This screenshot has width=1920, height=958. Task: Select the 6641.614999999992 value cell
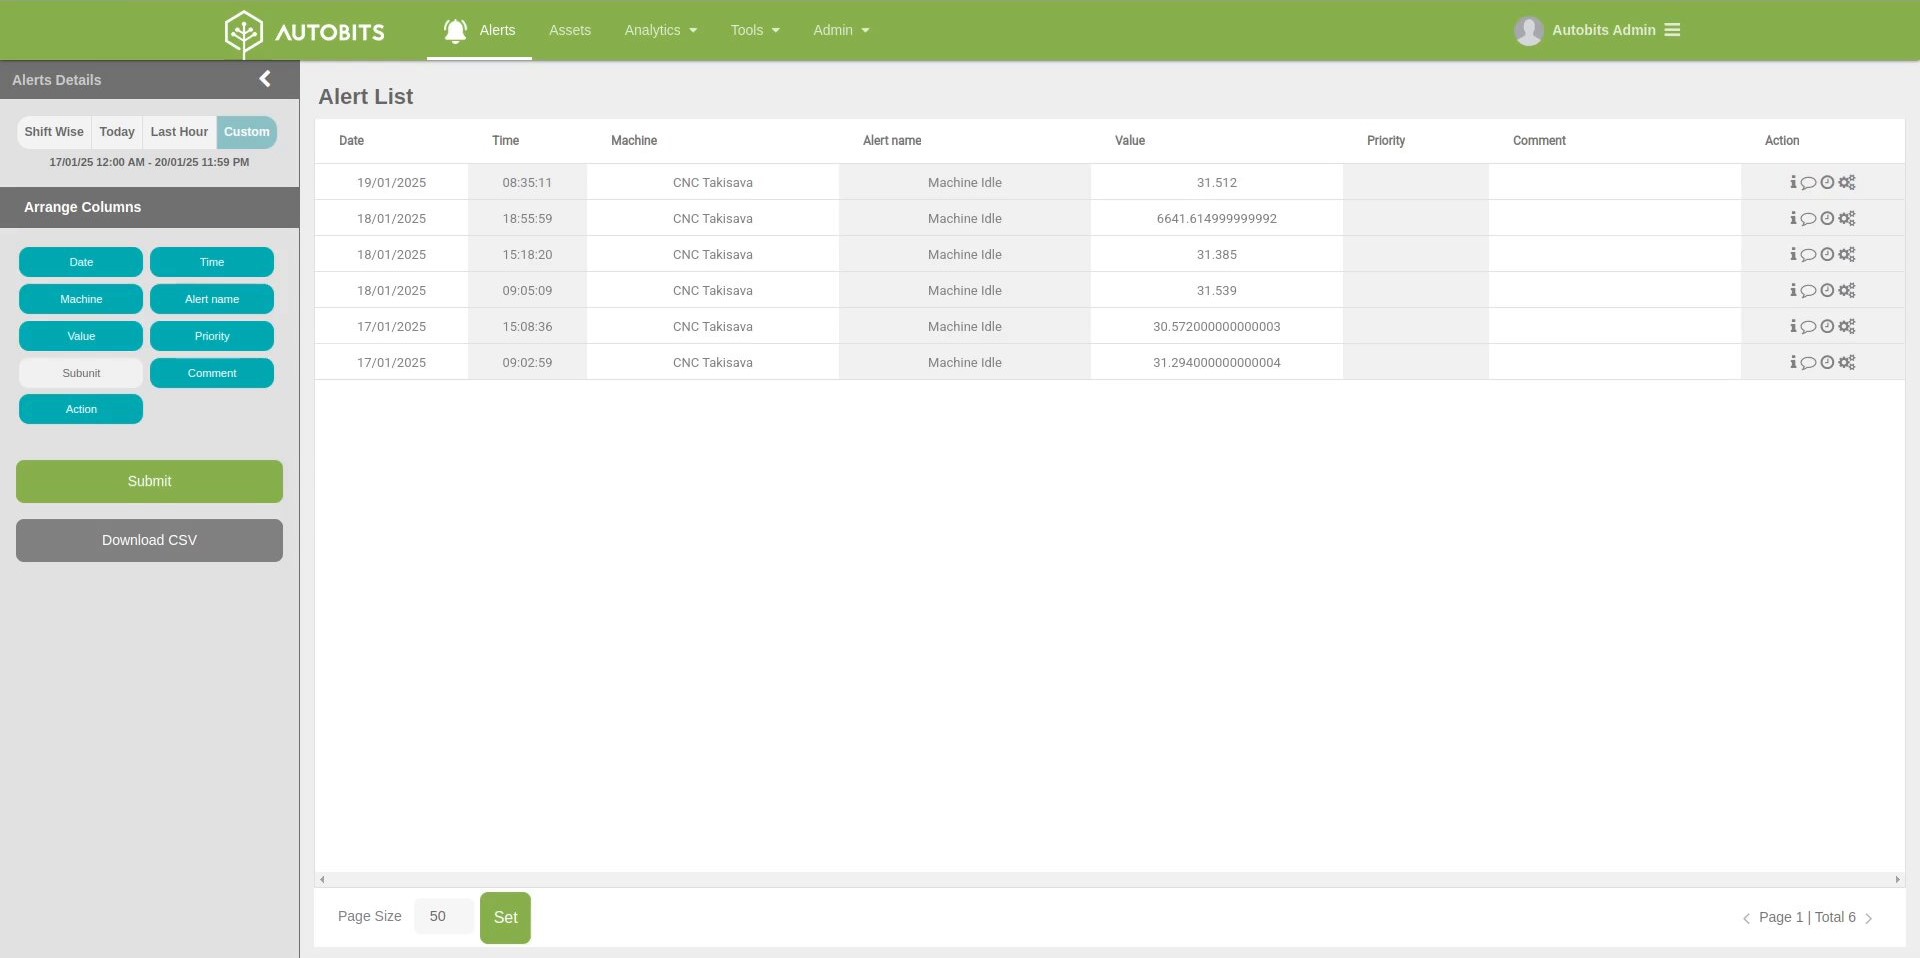pyautogui.click(x=1216, y=218)
